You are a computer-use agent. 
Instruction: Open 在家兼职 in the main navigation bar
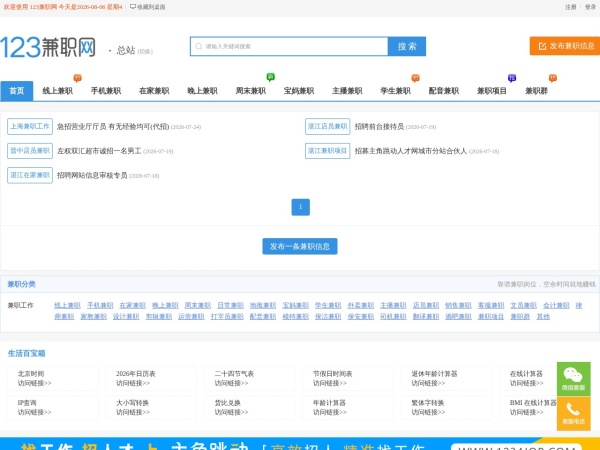pos(154,91)
